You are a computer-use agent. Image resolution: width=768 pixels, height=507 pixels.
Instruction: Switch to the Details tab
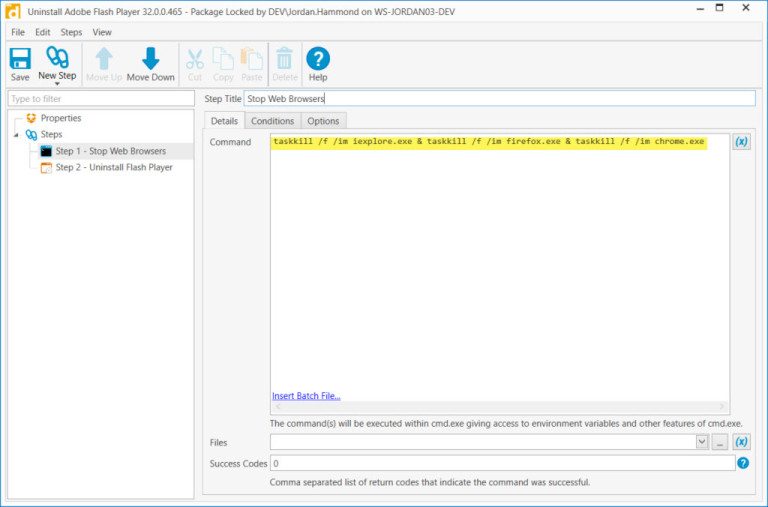[x=224, y=121]
